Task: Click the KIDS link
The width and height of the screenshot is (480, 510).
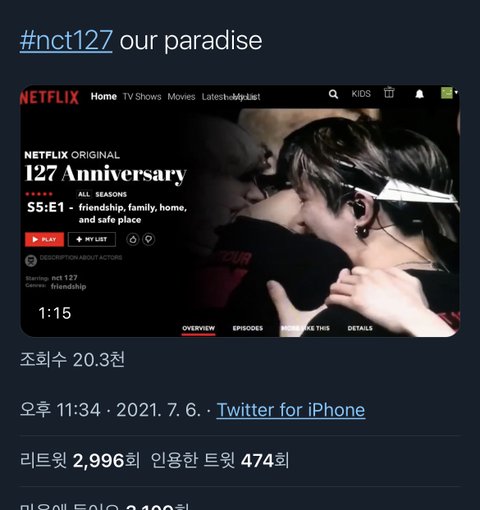Action: (x=361, y=94)
